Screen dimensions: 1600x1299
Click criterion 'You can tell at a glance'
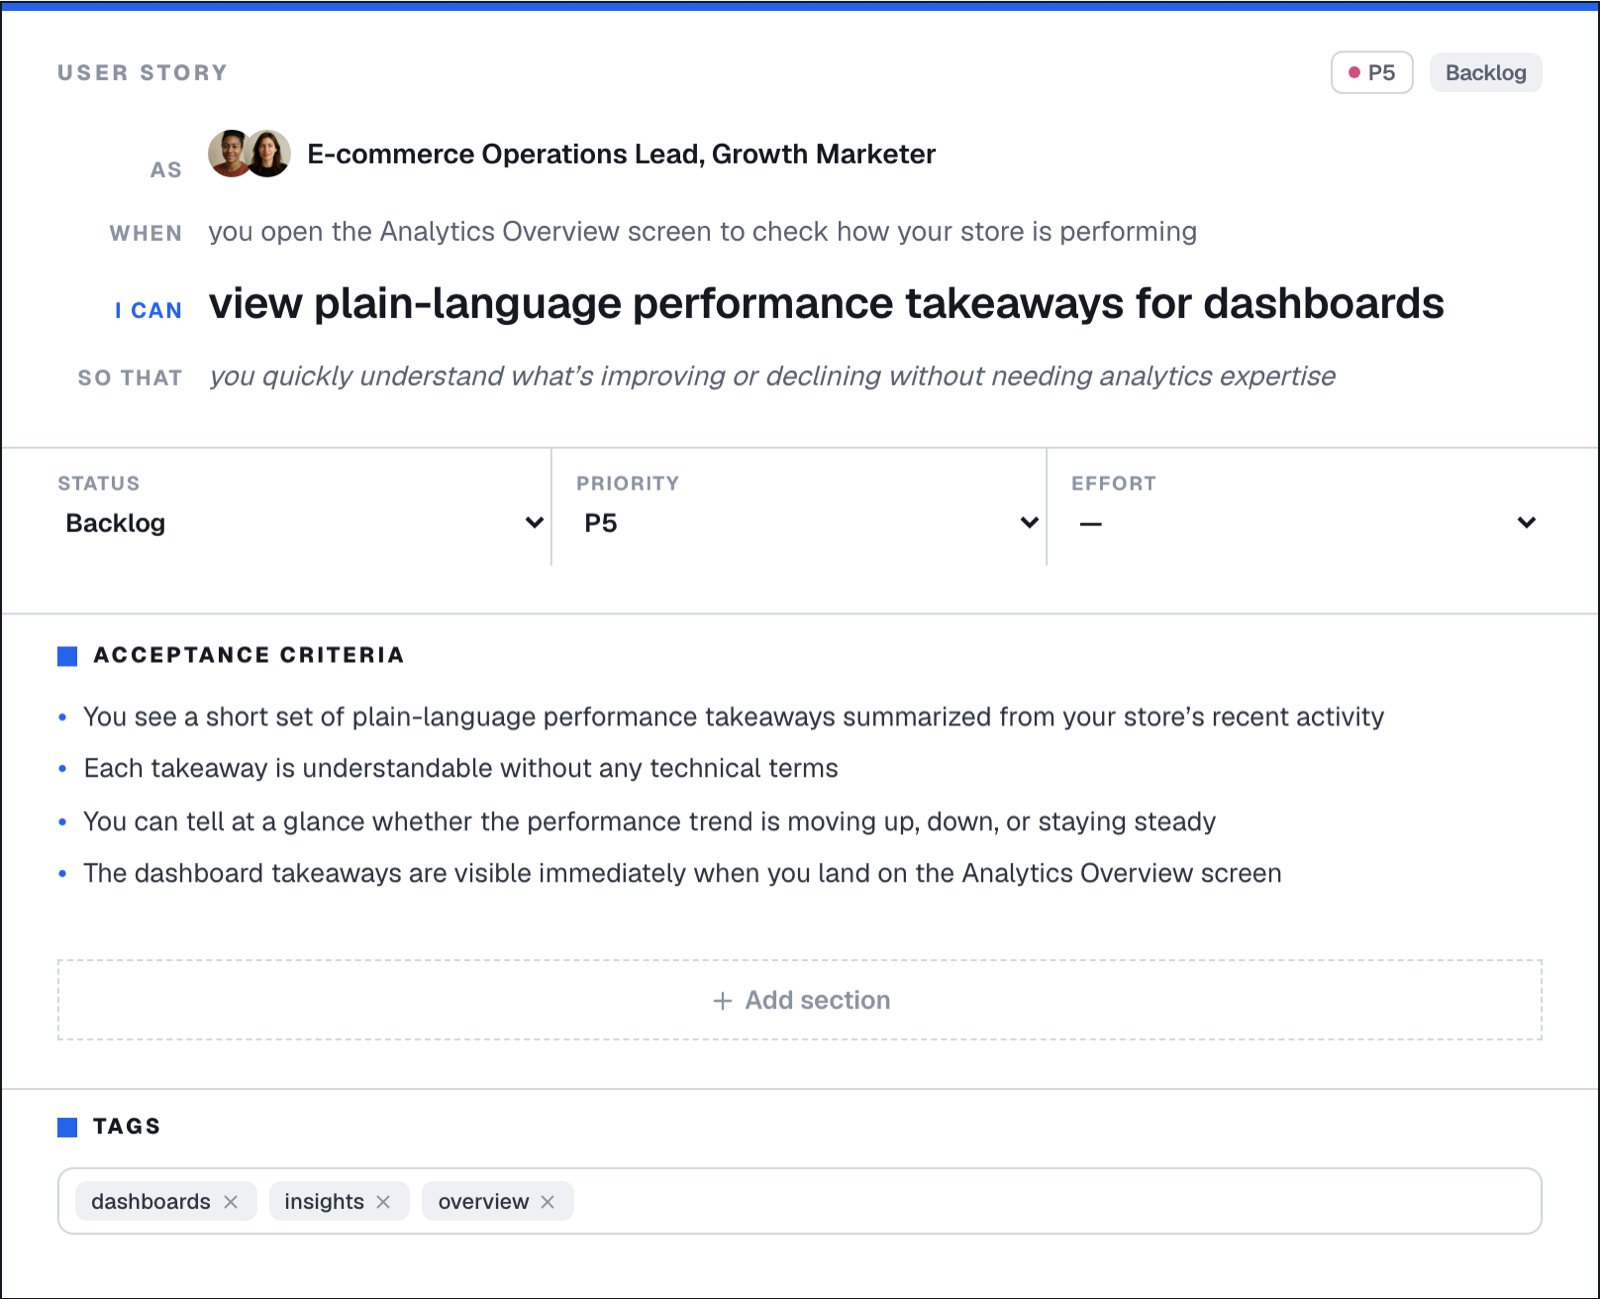650,822
